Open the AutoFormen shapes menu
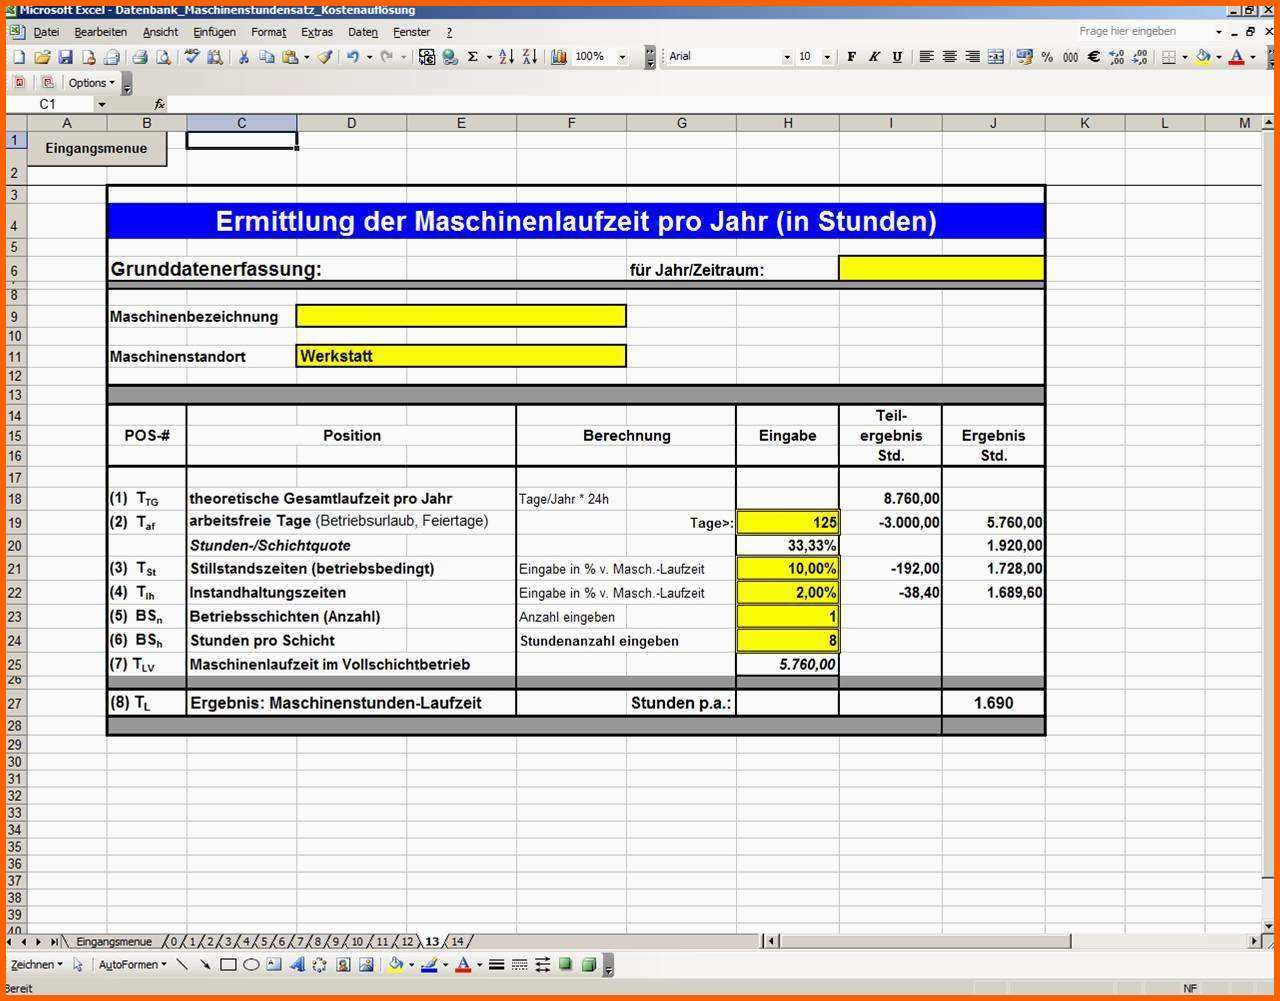Image resolution: width=1280 pixels, height=1001 pixels. pyautogui.click(x=133, y=965)
